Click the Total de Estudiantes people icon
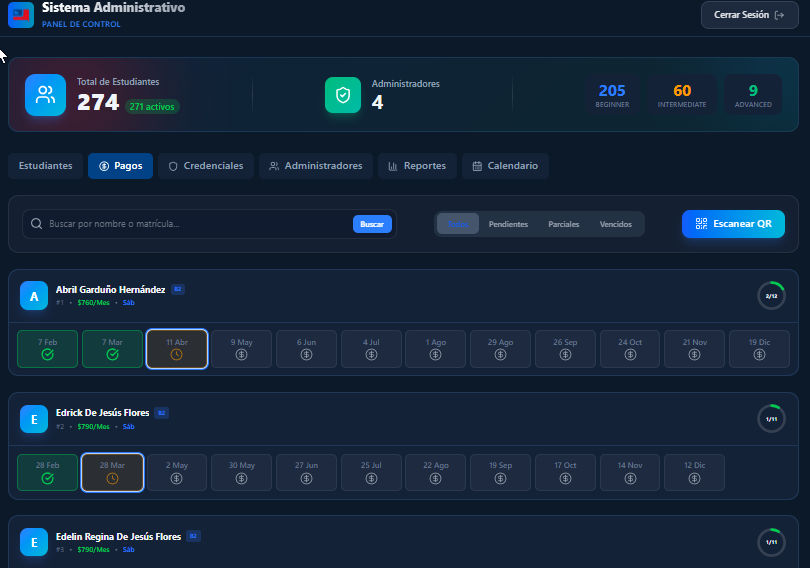 click(45, 95)
